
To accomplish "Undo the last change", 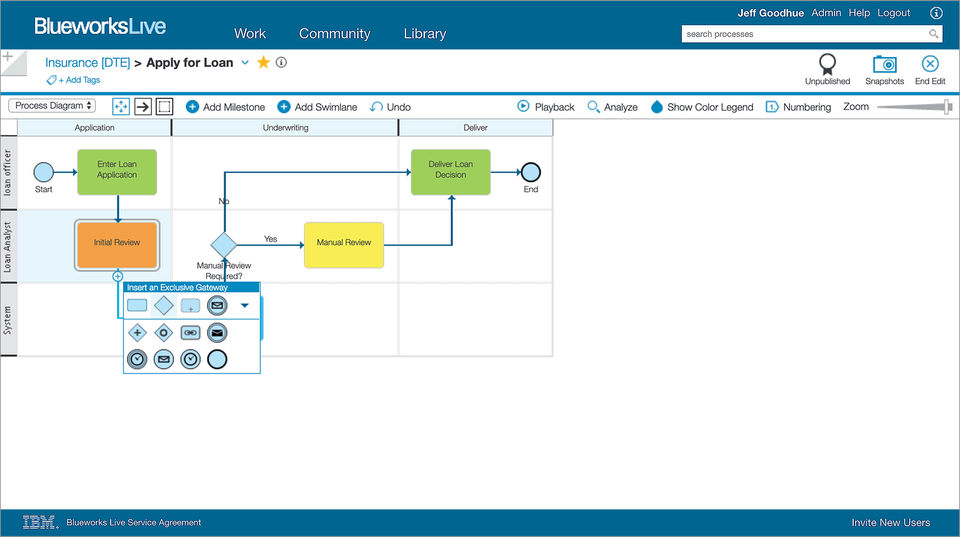I will point(390,107).
